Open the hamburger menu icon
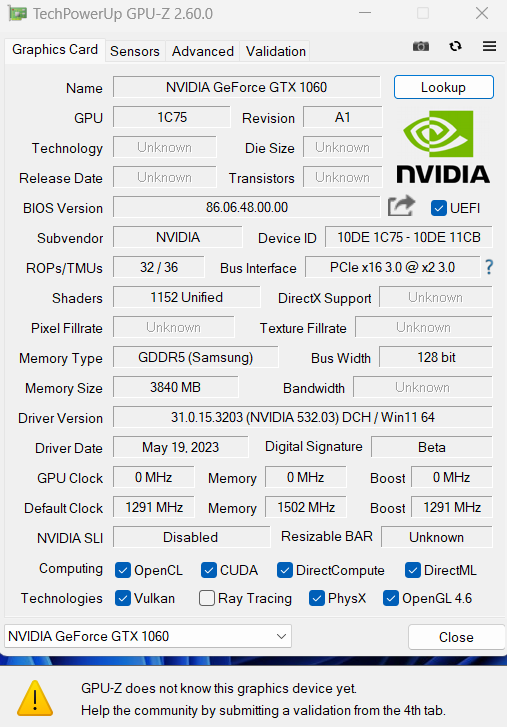Viewport: 507px width, 727px height. [x=489, y=46]
